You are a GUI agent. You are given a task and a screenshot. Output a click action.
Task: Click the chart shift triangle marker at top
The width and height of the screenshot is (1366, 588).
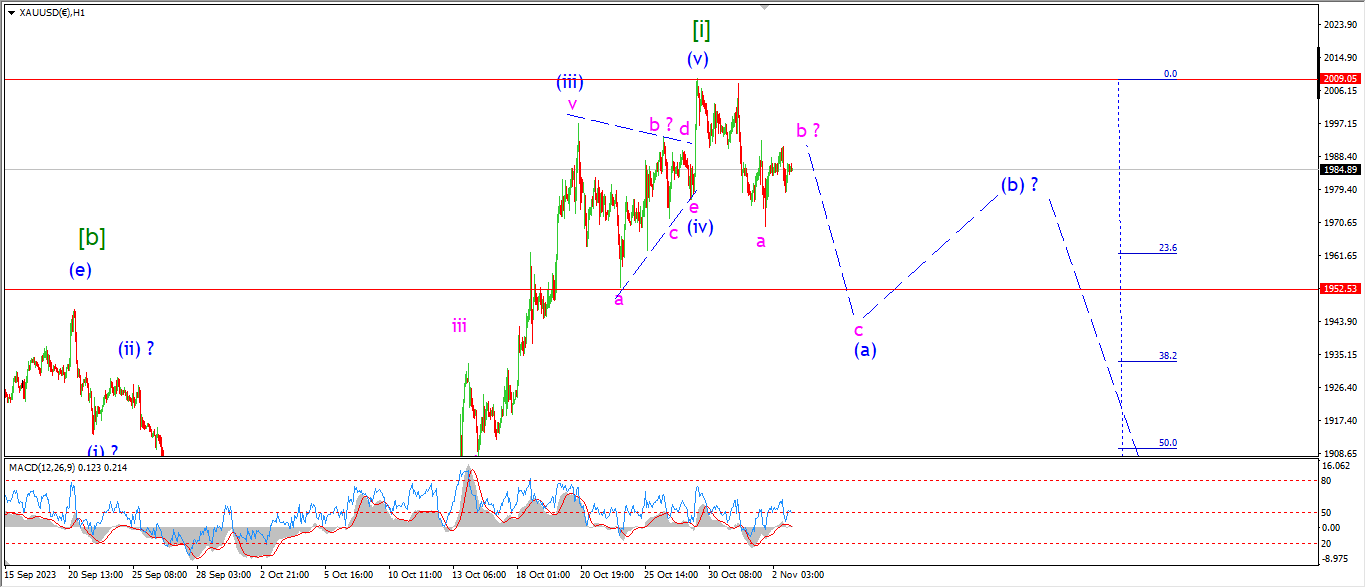tap(765, 7)
